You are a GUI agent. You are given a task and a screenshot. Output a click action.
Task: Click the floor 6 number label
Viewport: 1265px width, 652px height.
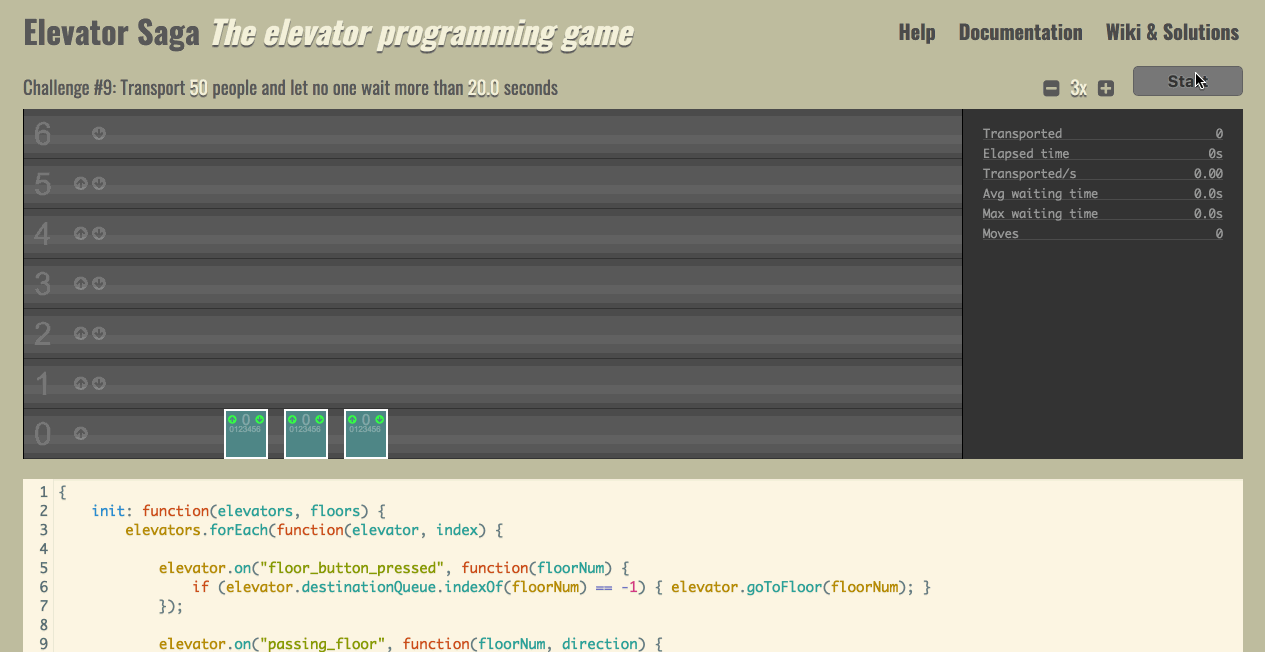tap(42, 134)
